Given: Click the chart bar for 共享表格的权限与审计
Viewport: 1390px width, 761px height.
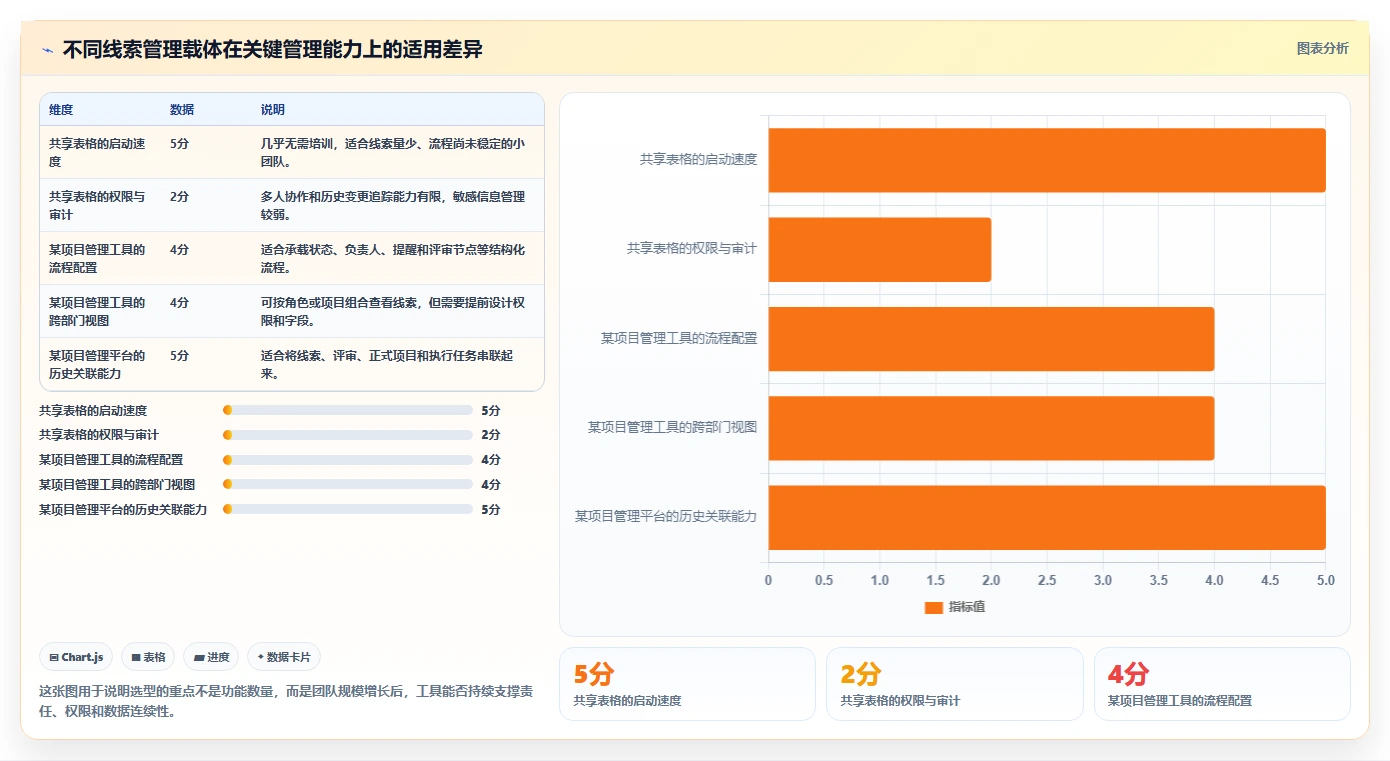Looking at the screenshot, I should 880,249.
